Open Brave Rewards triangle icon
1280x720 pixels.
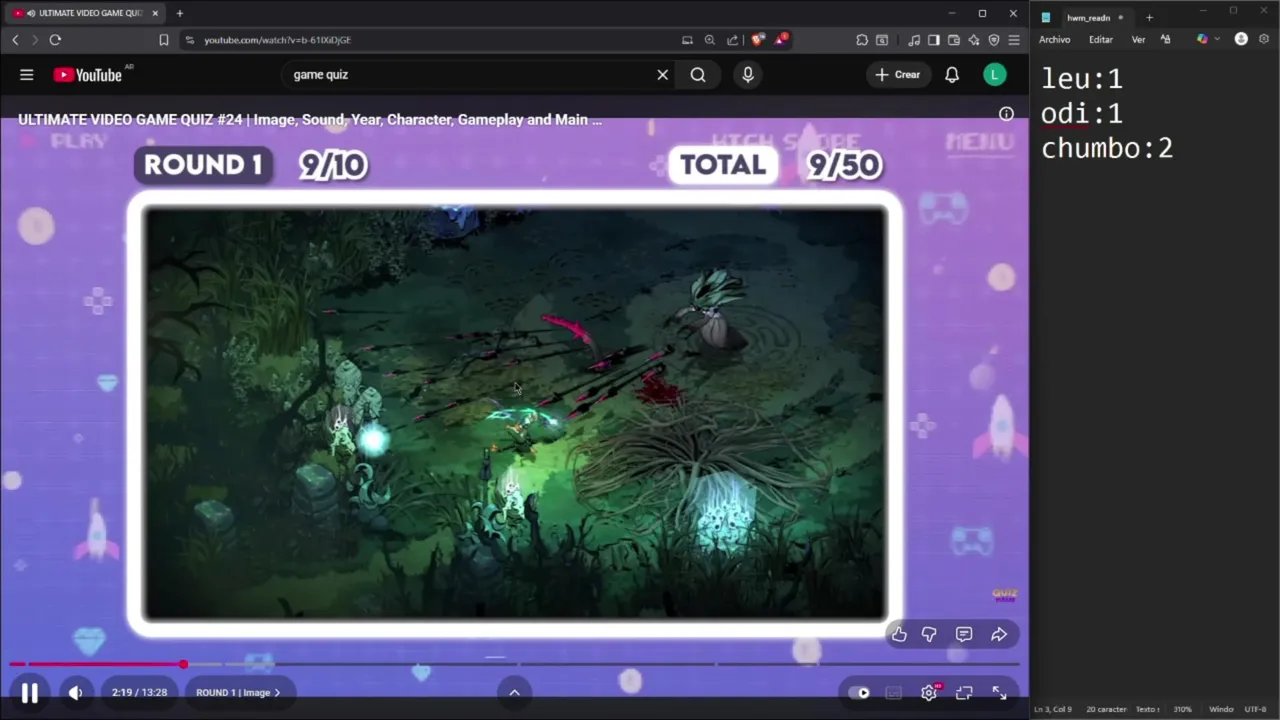[x=781, y=40]
